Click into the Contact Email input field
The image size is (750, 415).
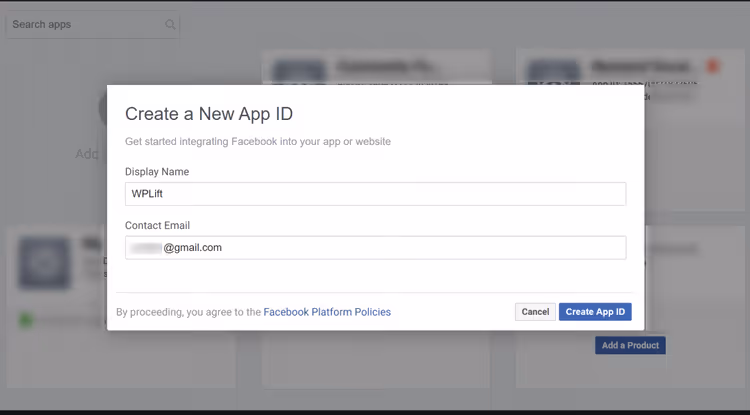[x=375, y=248]
